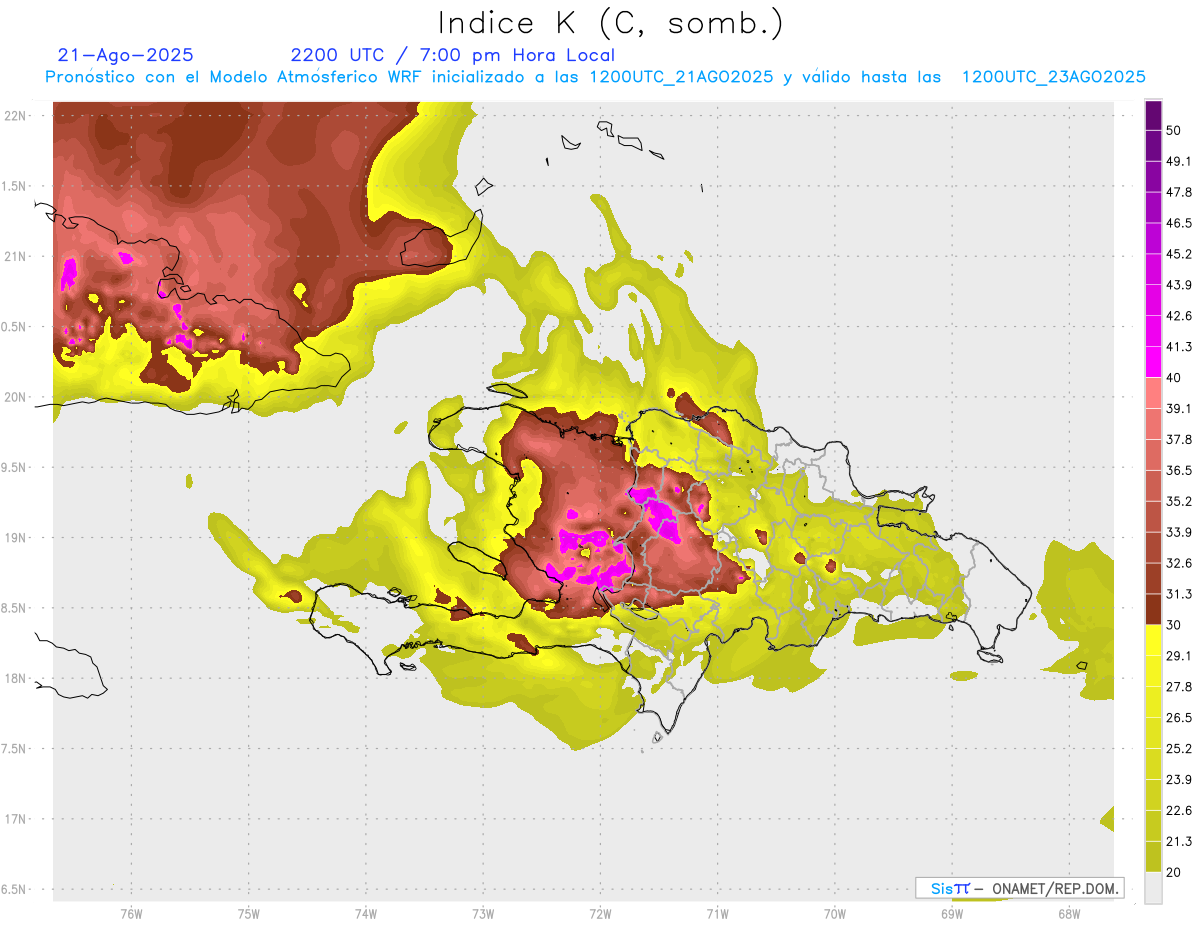The height and width of the screenshot is (927, 1200).
Task: Click the time text "2200 UTC / 7:00 pm Hora Local"
Action: (453, 55)
